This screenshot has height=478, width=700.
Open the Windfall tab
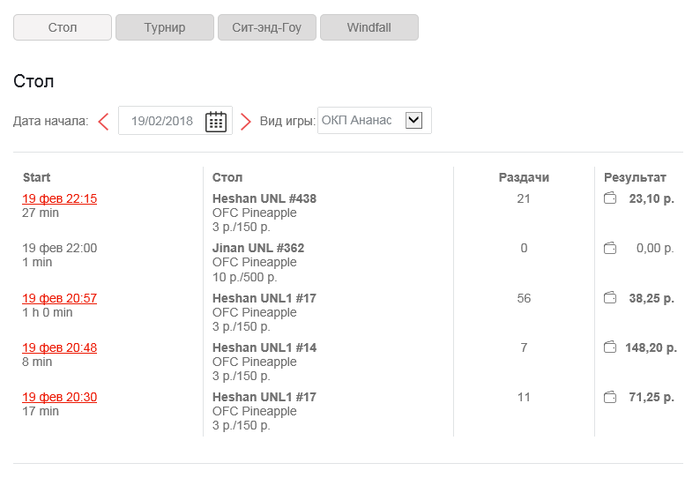pos(369,27)
